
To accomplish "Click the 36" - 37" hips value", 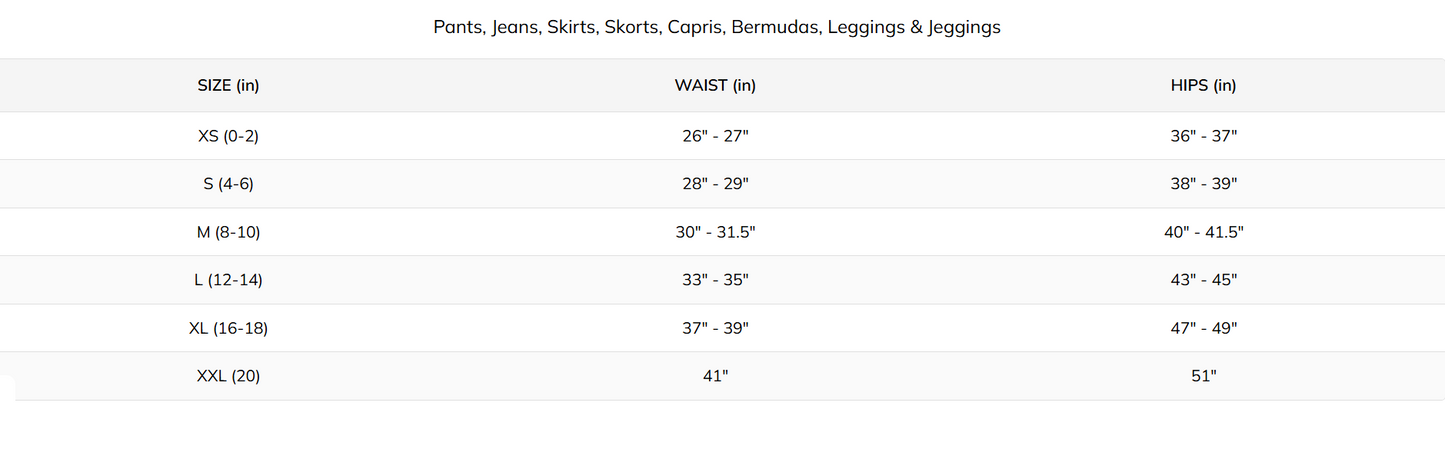I will click(1203, 136).
